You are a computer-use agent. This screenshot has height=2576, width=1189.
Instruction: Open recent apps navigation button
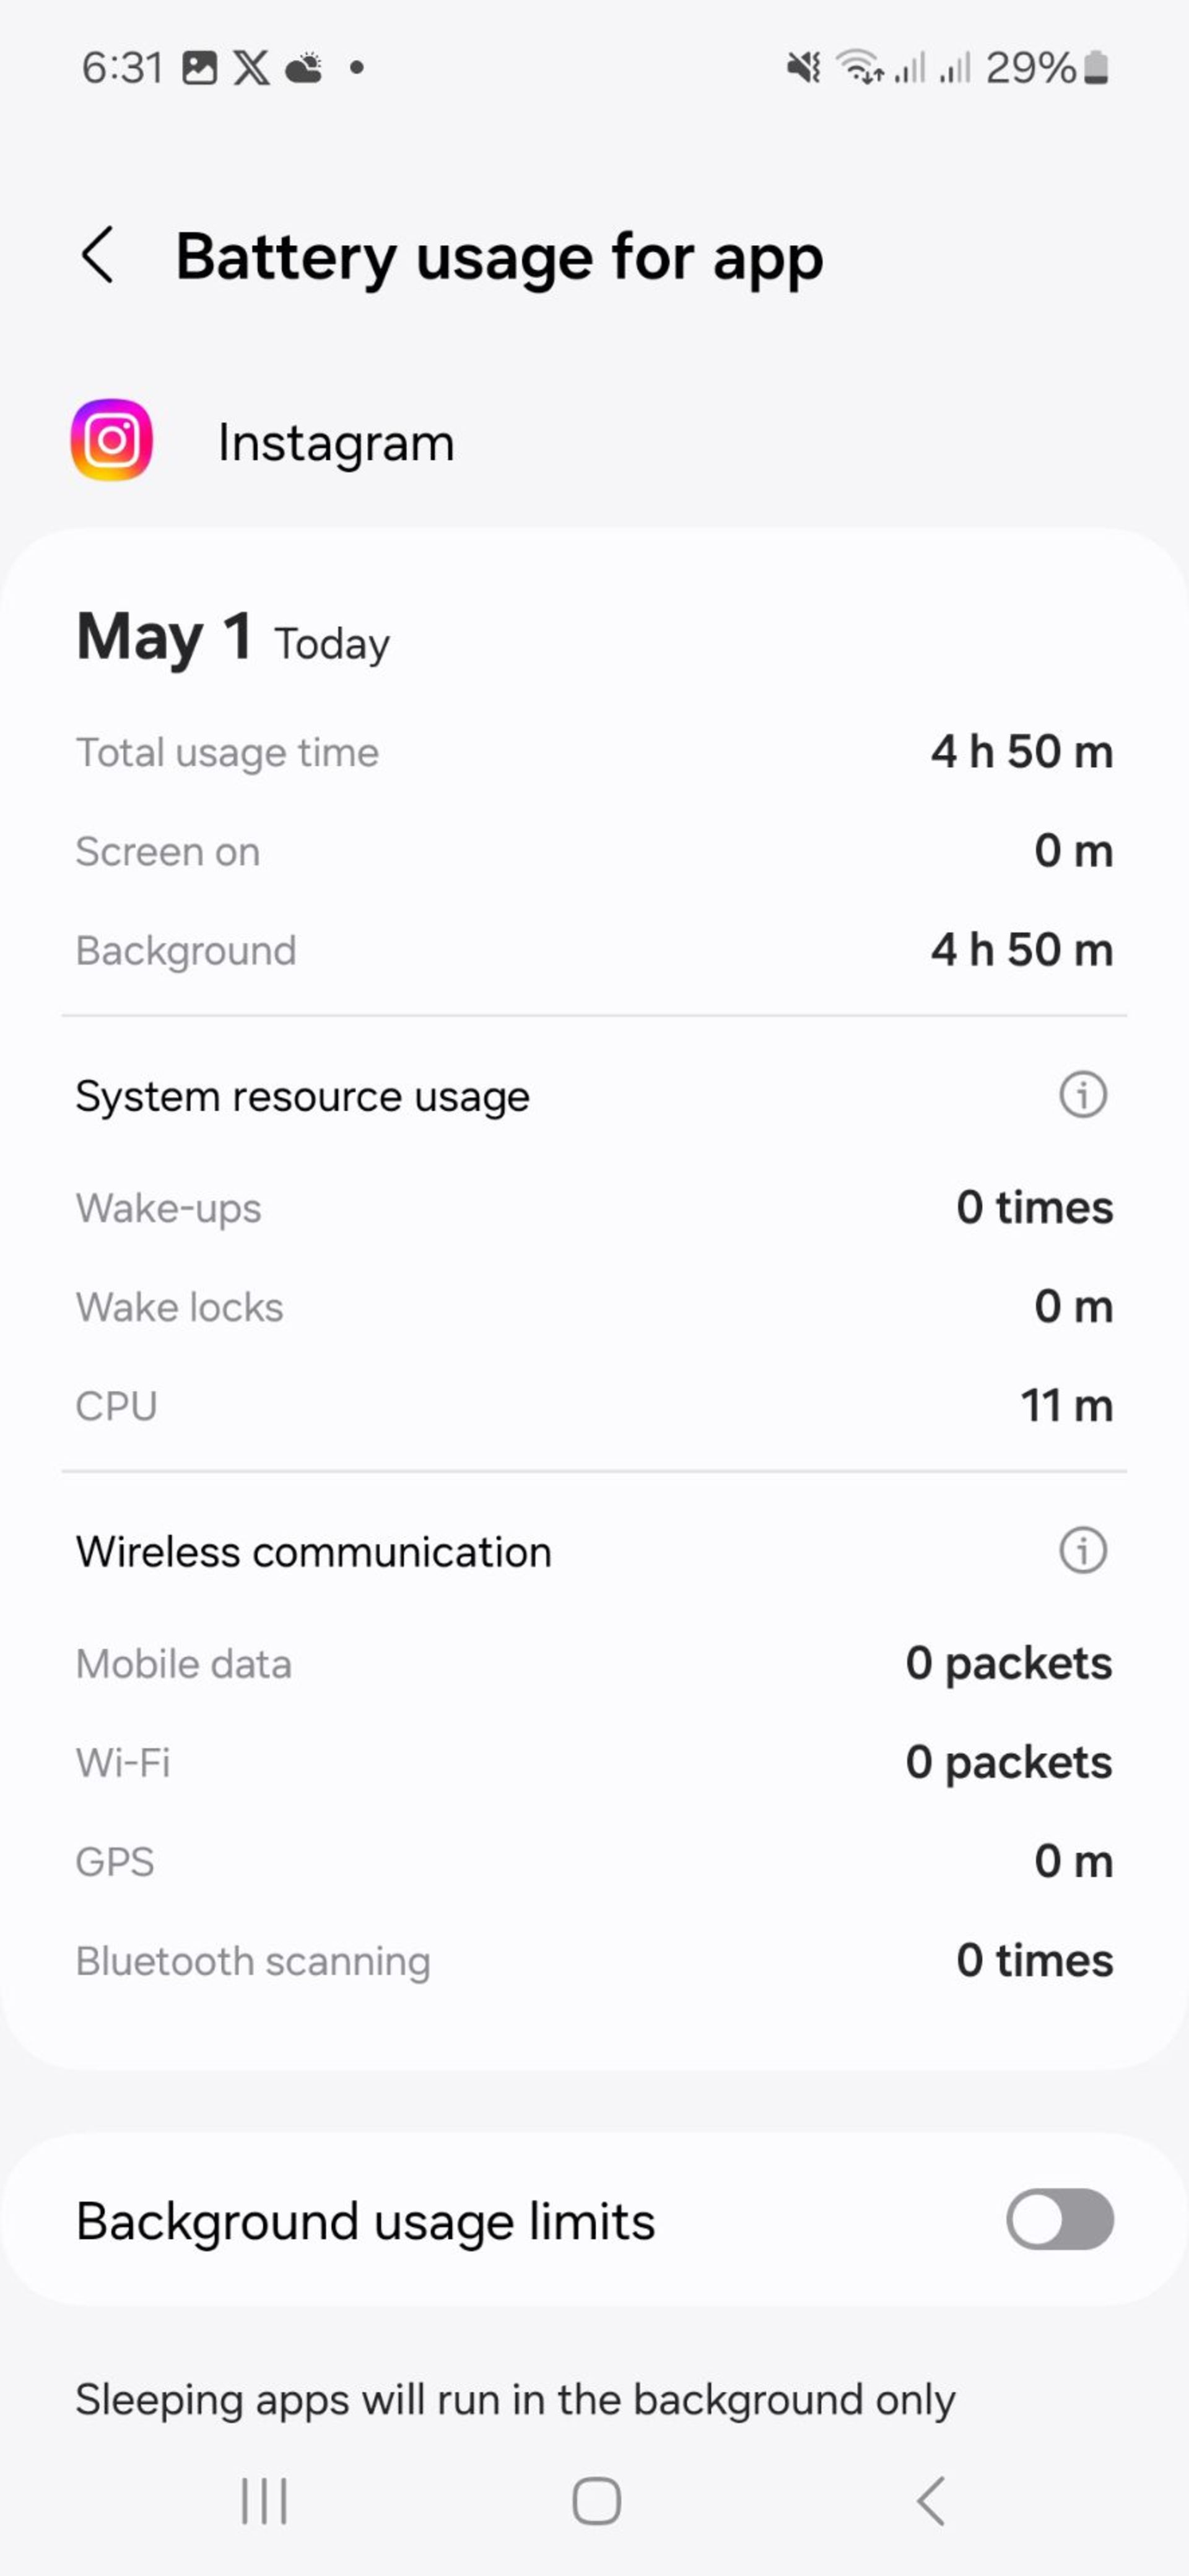click(264, 2500)
